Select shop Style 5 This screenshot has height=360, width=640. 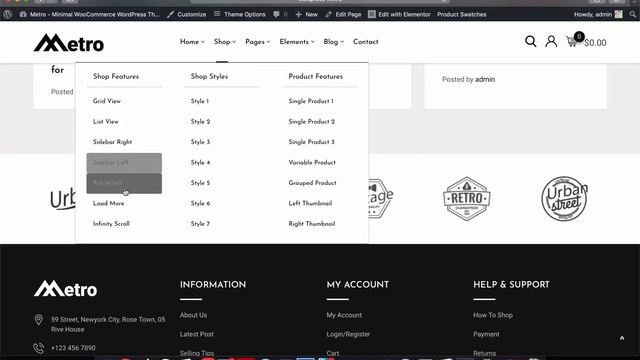(x=200, y=182)
